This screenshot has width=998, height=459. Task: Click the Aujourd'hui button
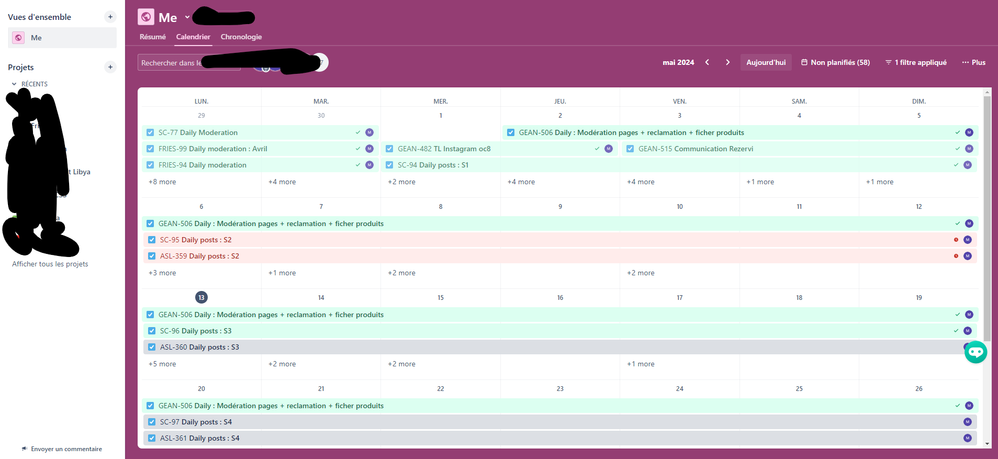tap(766, 62)
